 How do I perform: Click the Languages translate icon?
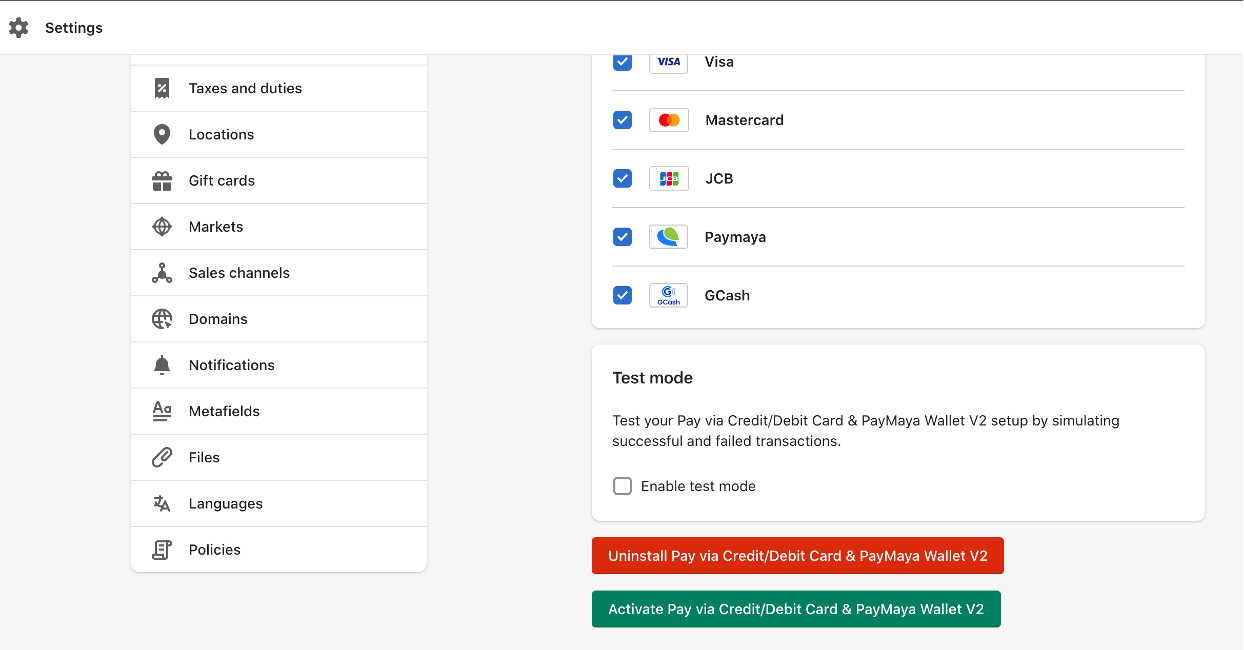click(x=162, y=503)
